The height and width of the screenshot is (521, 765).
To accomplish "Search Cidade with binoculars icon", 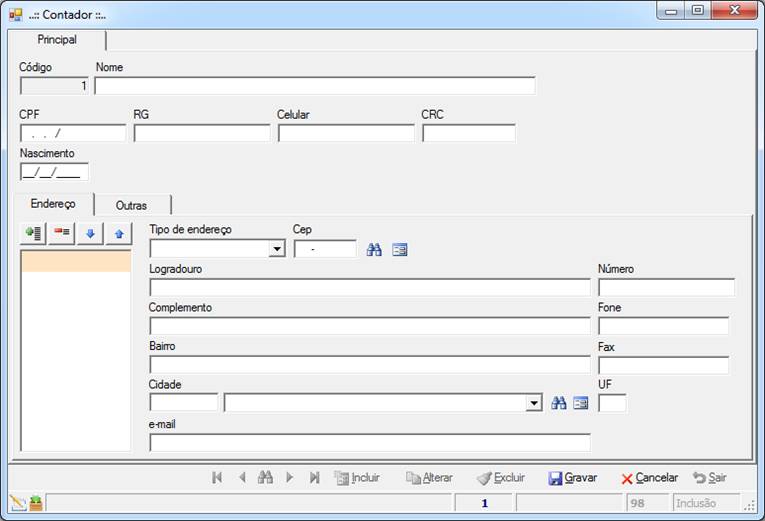I will [559, 403].
